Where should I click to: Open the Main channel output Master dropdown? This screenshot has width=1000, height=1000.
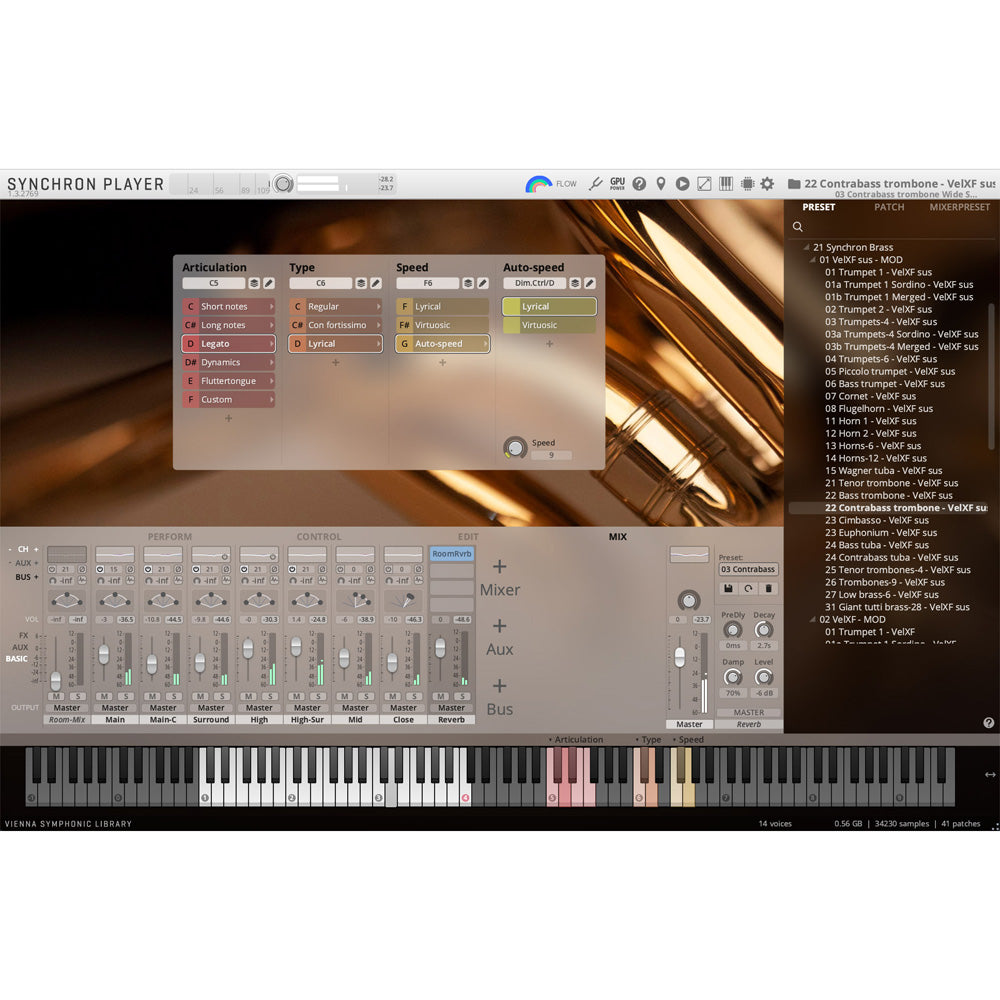[115, 708]
